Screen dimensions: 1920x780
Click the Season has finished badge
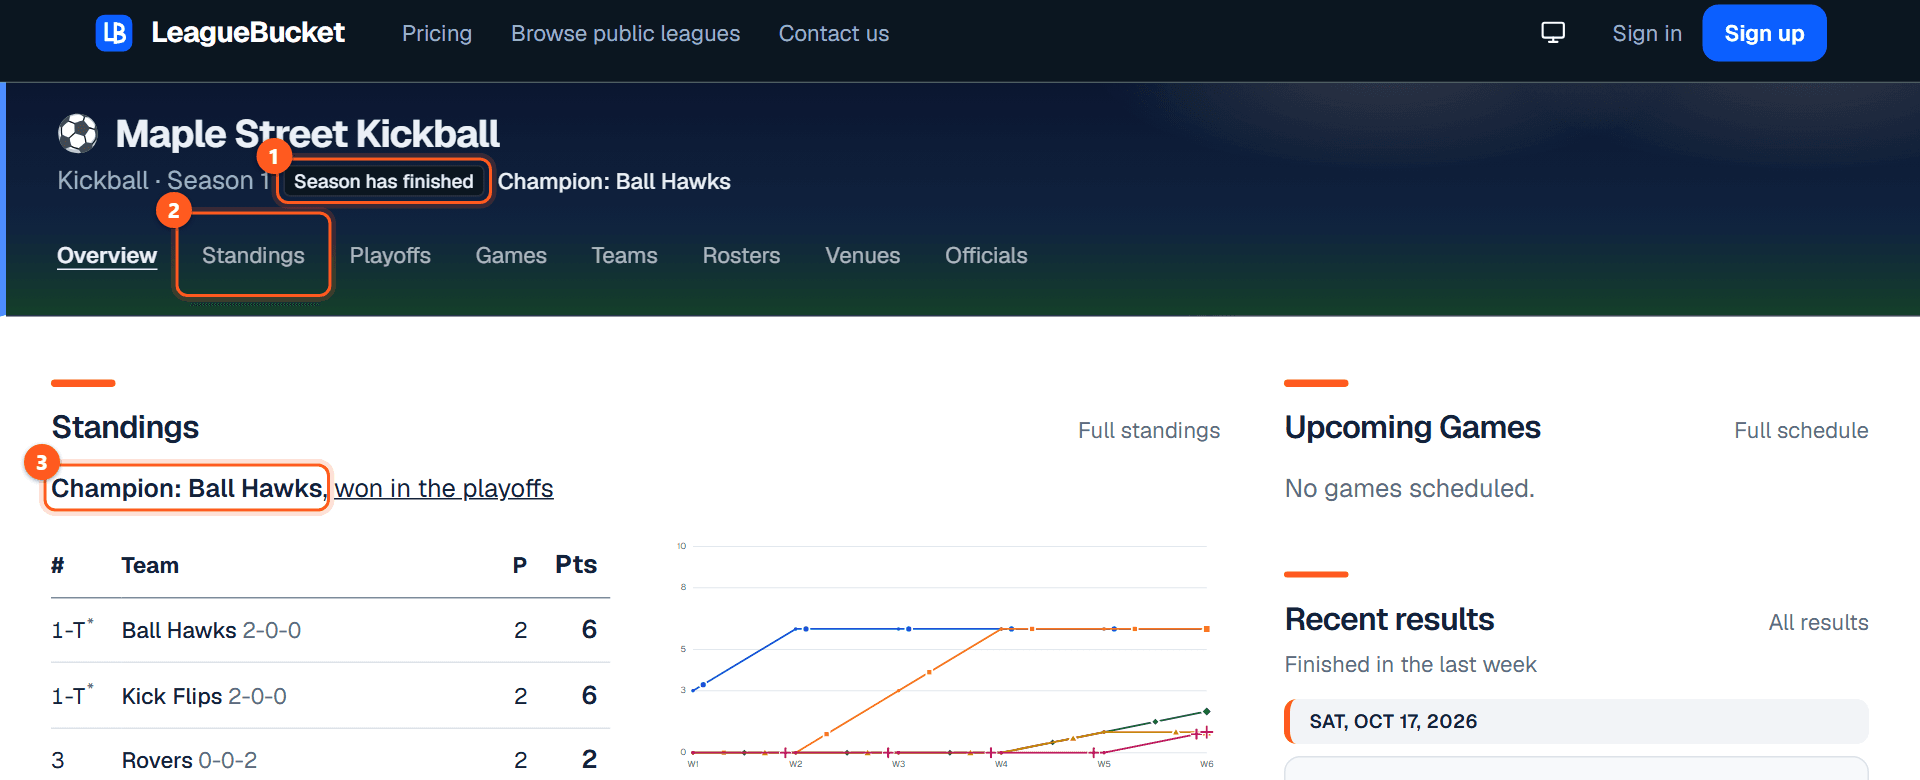click(x=383, y=181)
